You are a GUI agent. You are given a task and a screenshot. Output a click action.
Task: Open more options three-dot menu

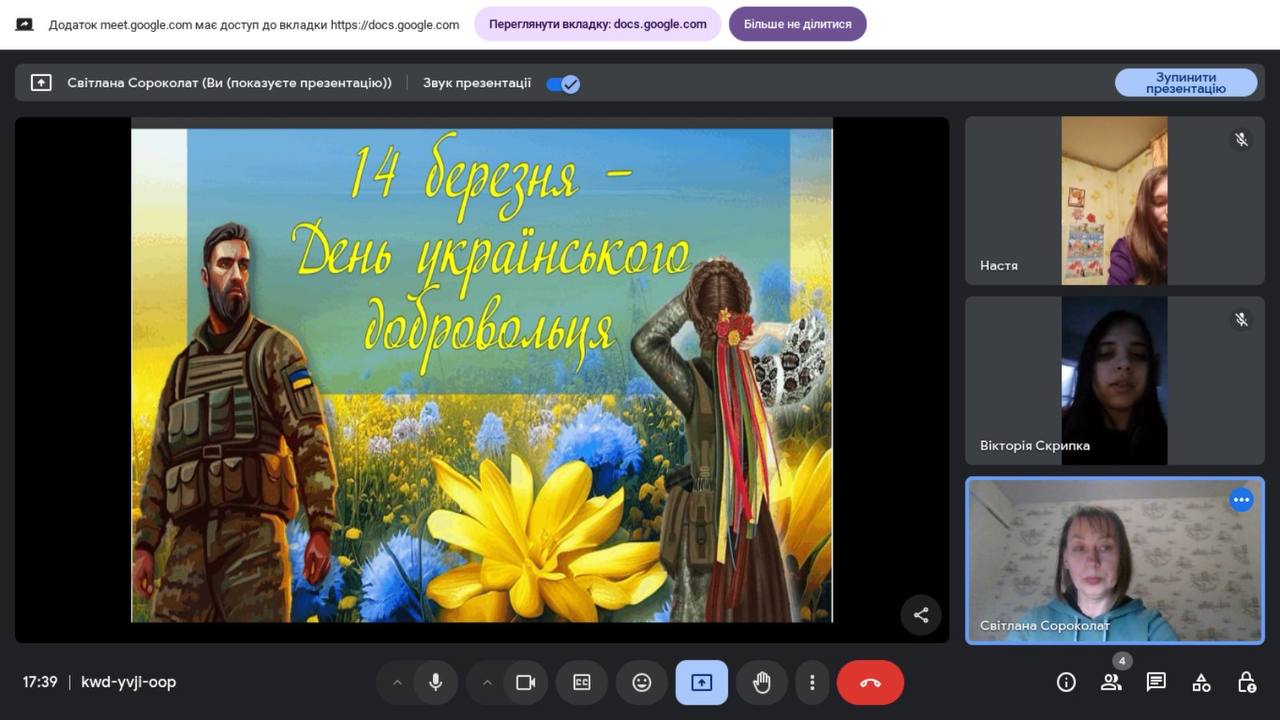pos(812,682)
